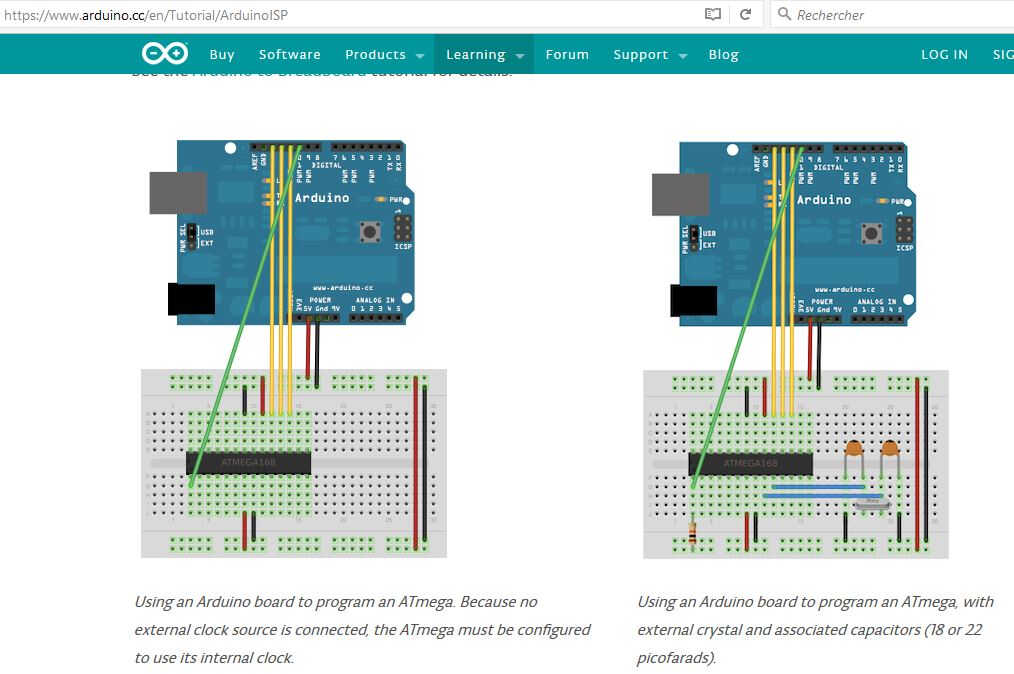Expand the Products dropdown arrow
This screenshot has width=1014, height=674.
[x=420, y=56]
